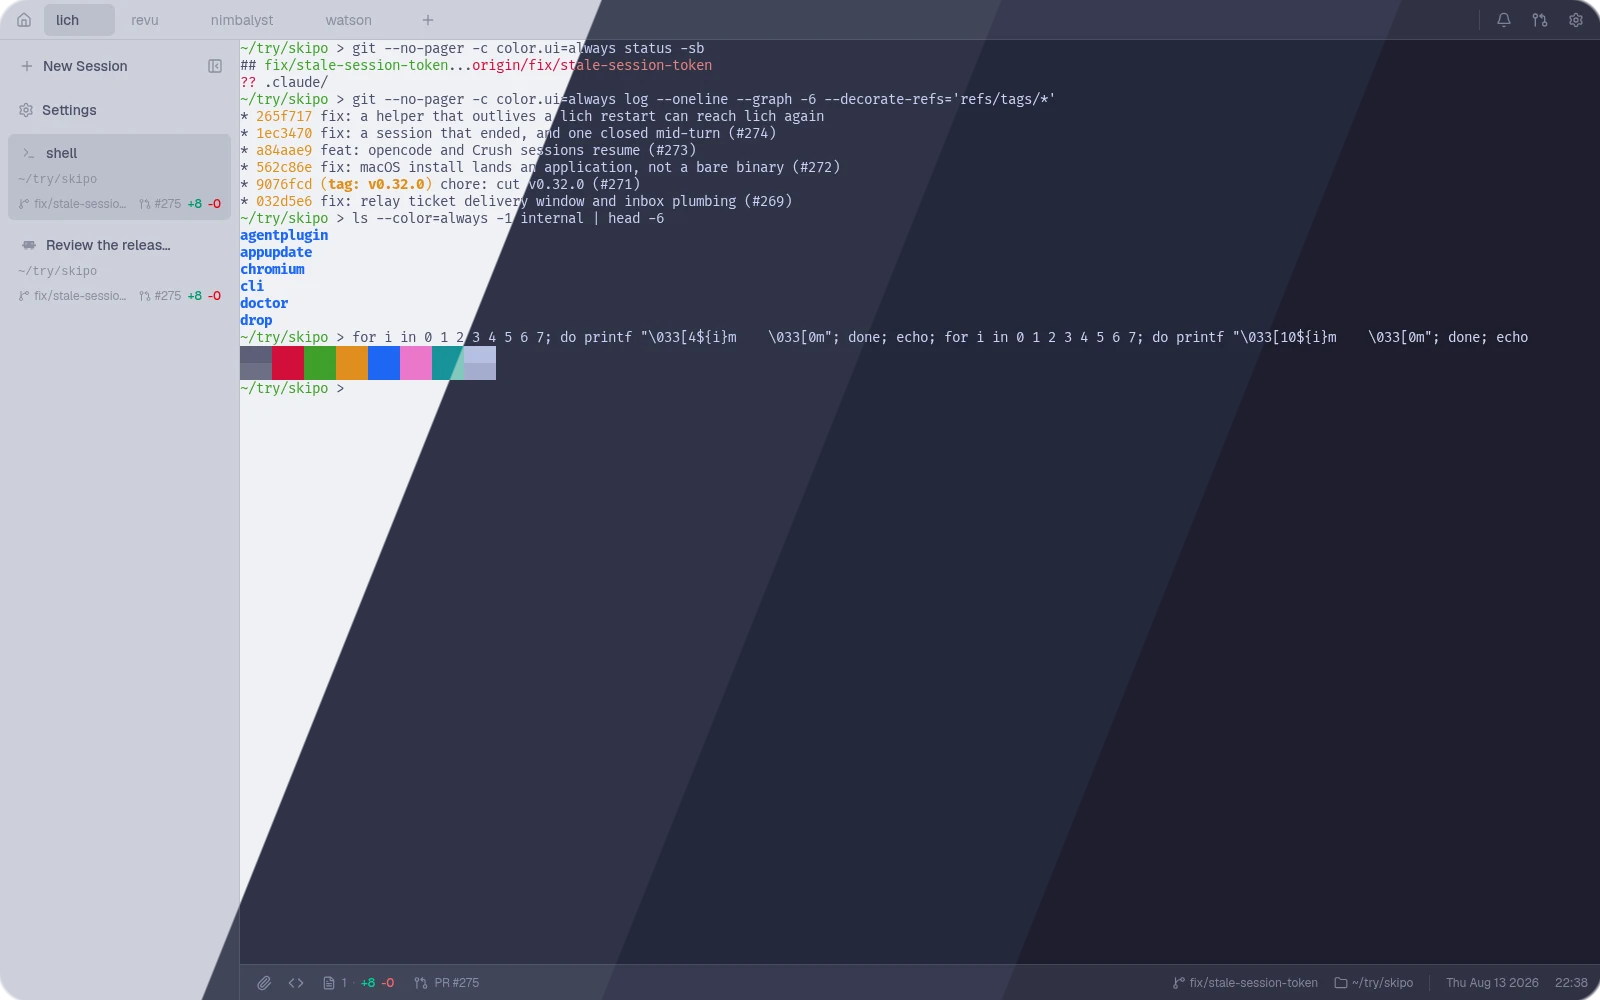Collapse the sidebar panel
1600x1000 pixels.
point(214,66)
